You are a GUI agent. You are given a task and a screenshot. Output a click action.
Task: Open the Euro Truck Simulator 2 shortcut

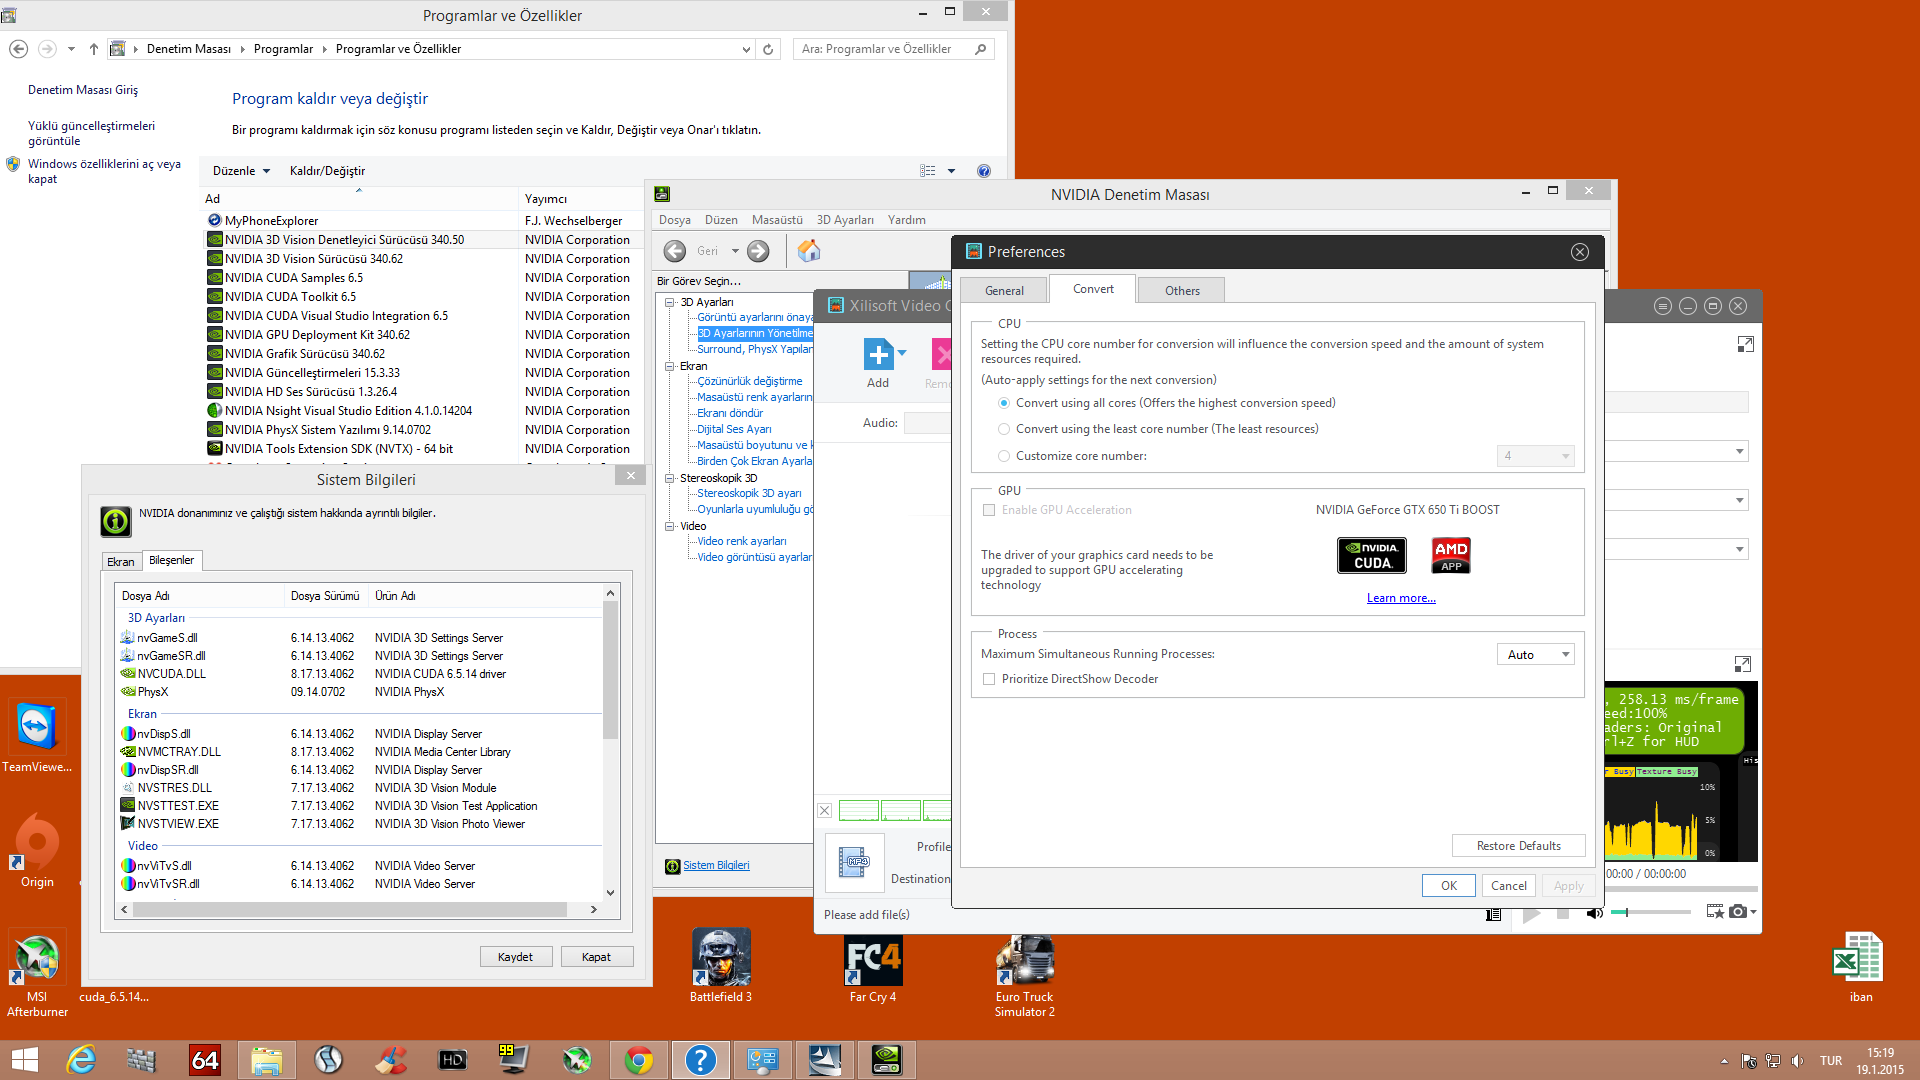(1025, 975)
